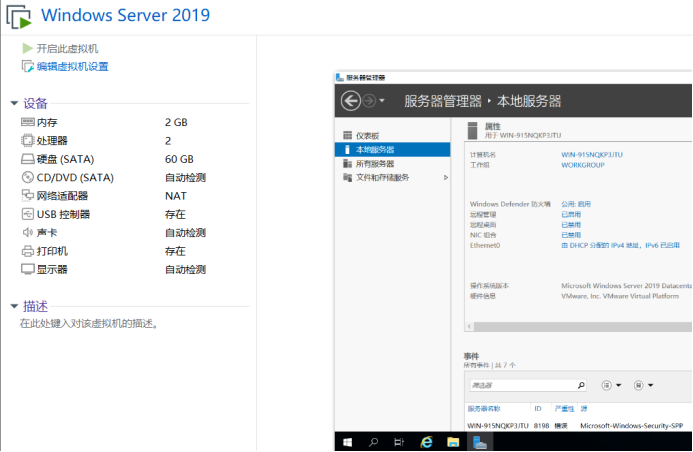Select 本地服务器 in Server Manager sidebar
Screen dimensions: 693x452
coord(392,149)
